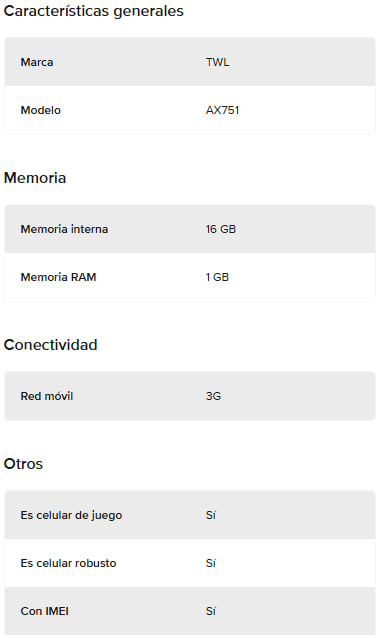
Task: Click the Características generales heading
Action: [94, 11]
